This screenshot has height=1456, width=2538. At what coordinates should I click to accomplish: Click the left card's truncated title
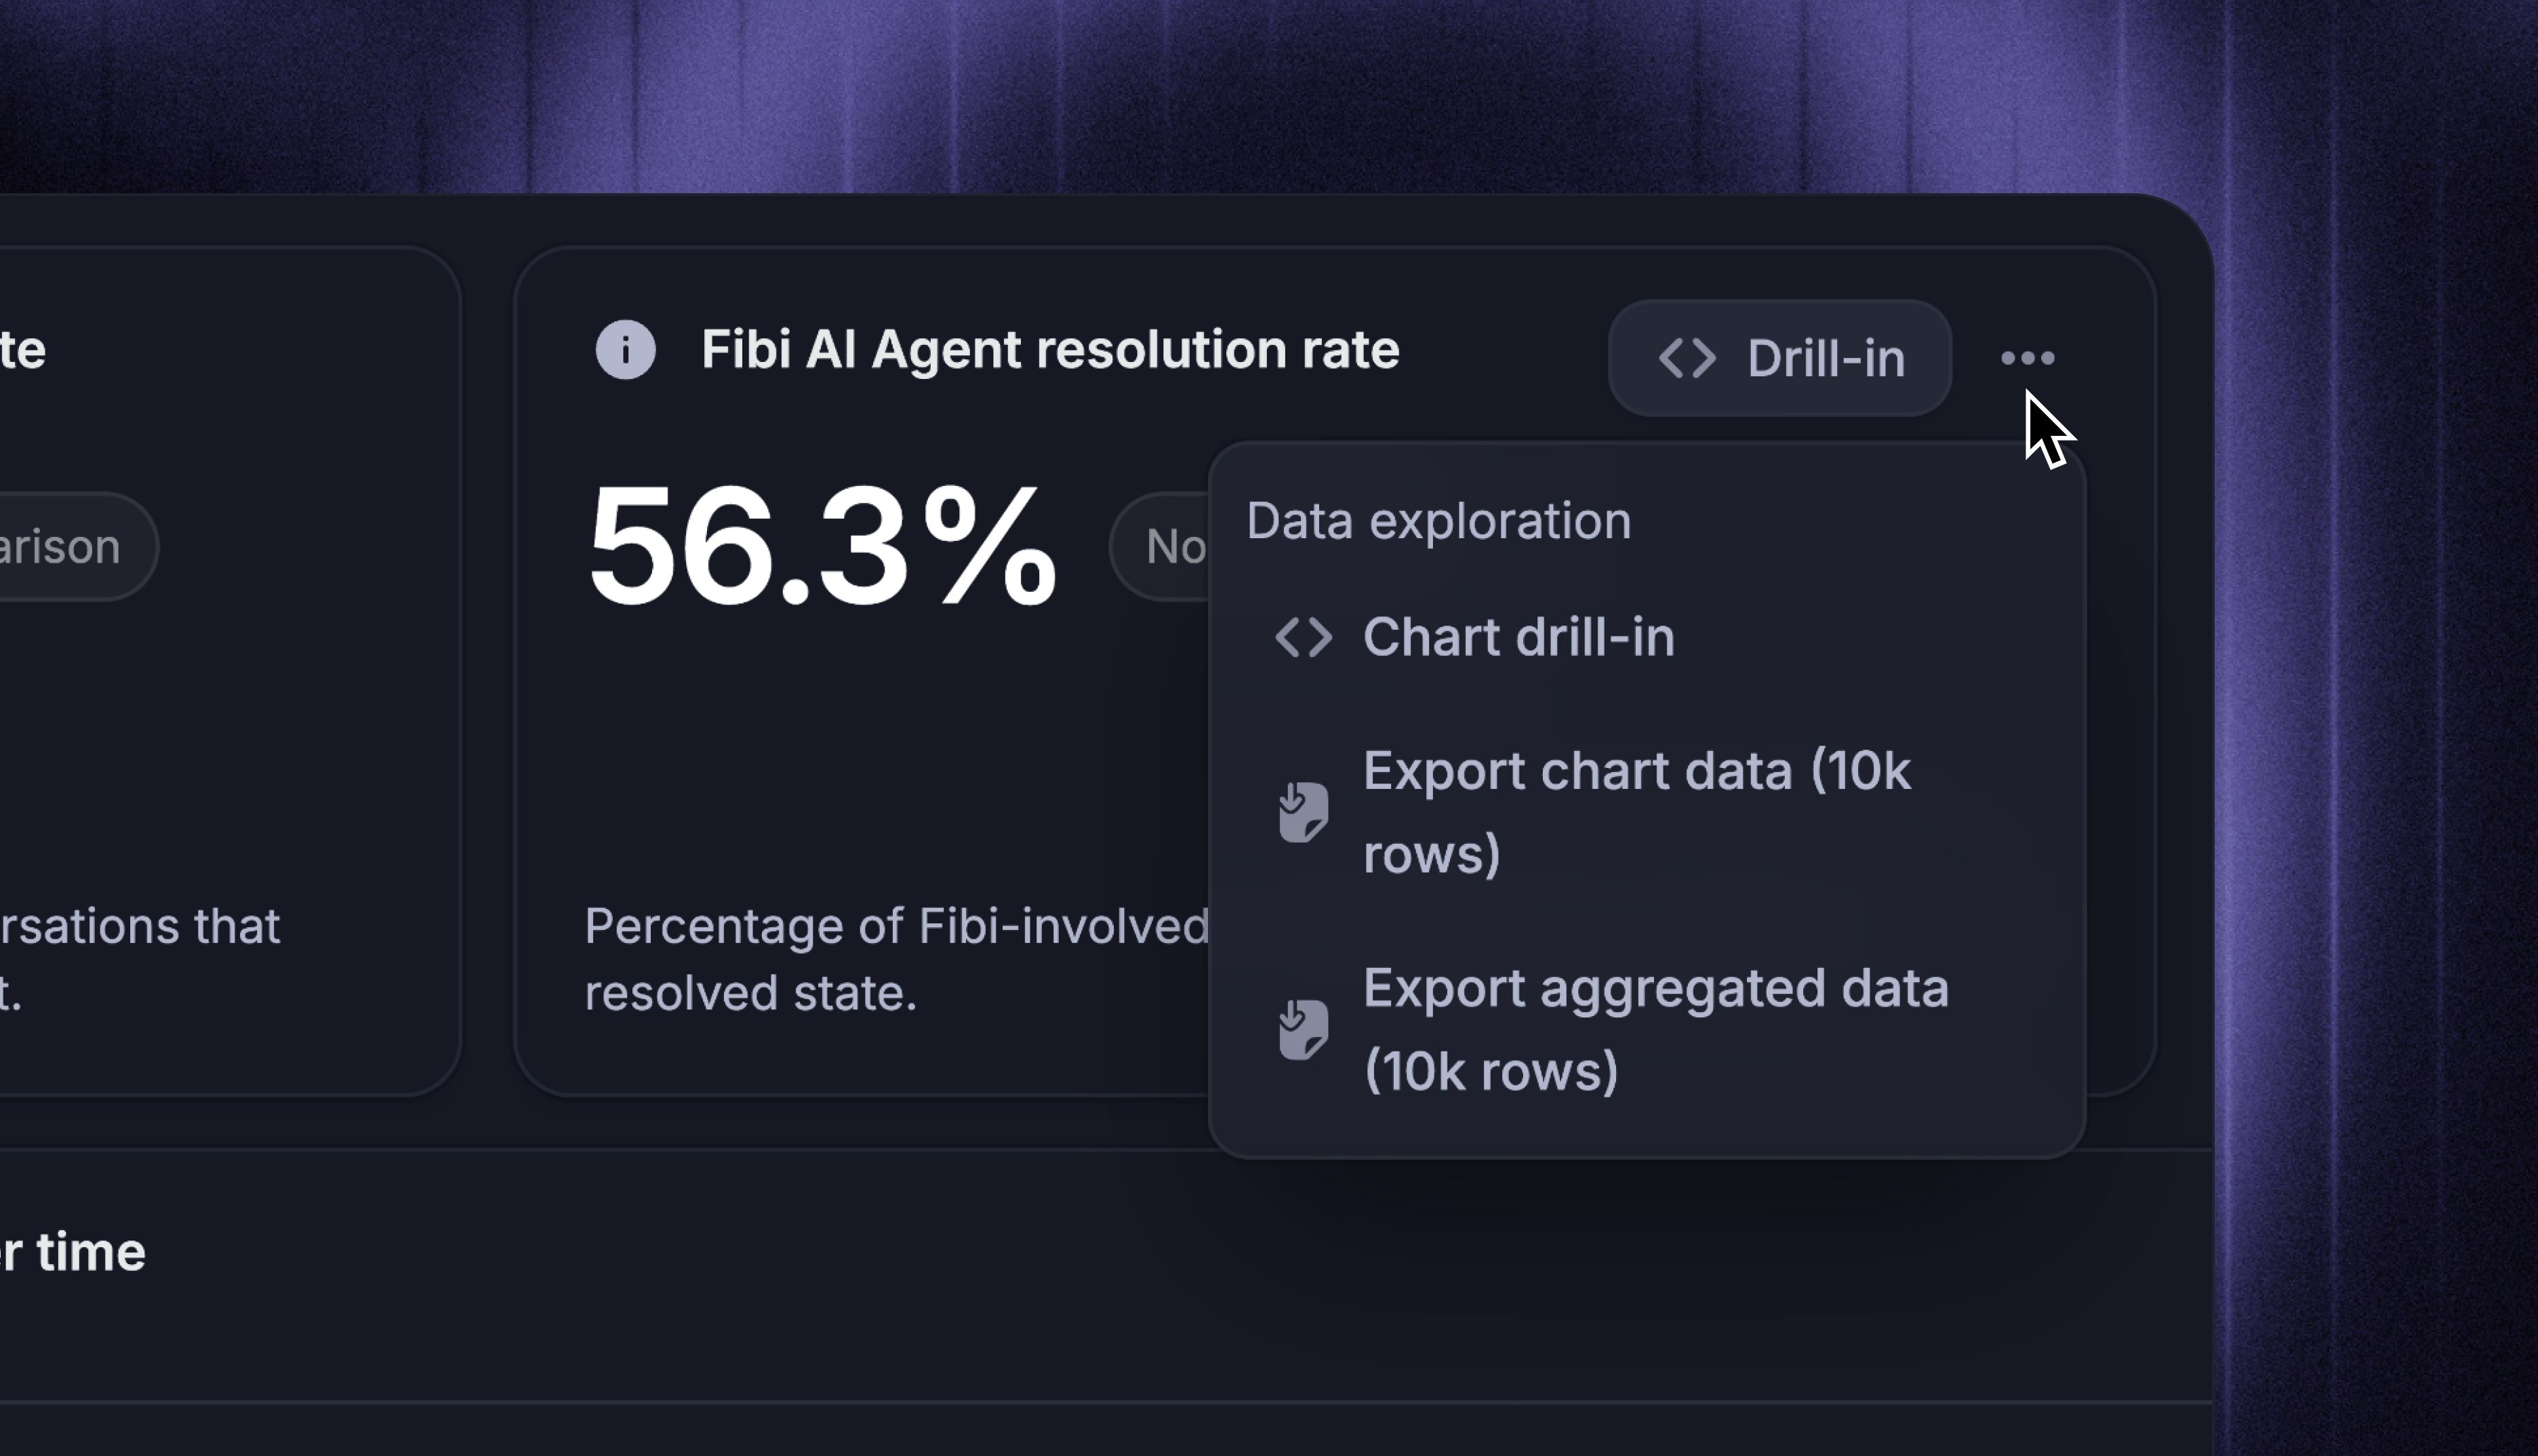coord(23,350)
